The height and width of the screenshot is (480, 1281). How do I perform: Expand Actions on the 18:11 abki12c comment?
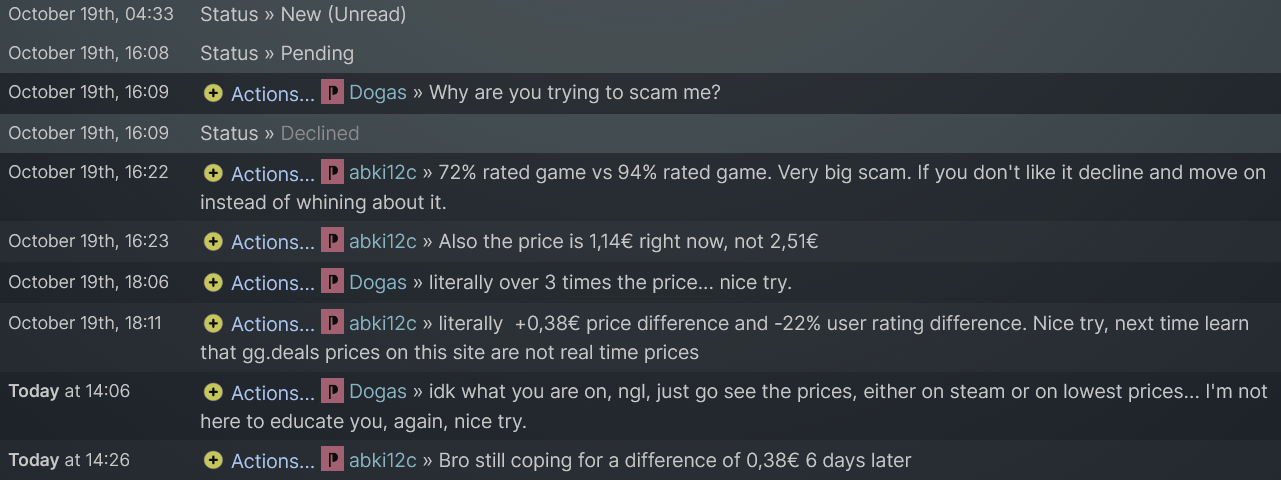(272, 325)
